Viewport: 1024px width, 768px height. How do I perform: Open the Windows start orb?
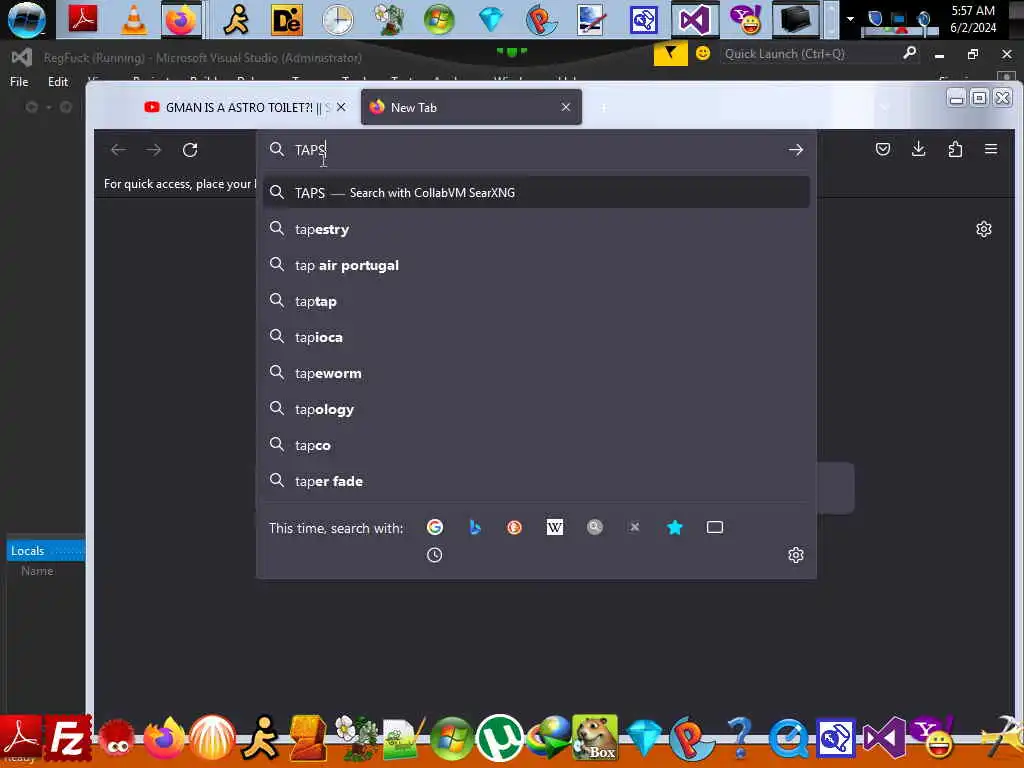pos(26,19)
